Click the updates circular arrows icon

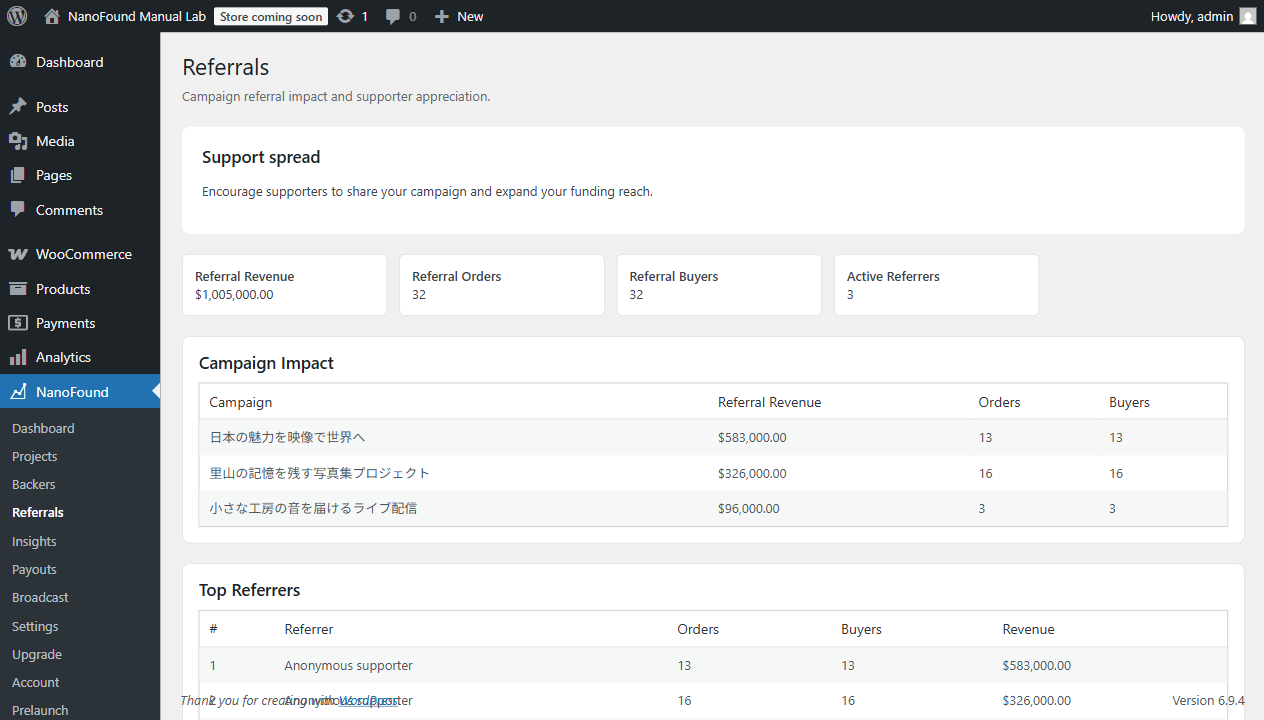(x=346, y=16)
